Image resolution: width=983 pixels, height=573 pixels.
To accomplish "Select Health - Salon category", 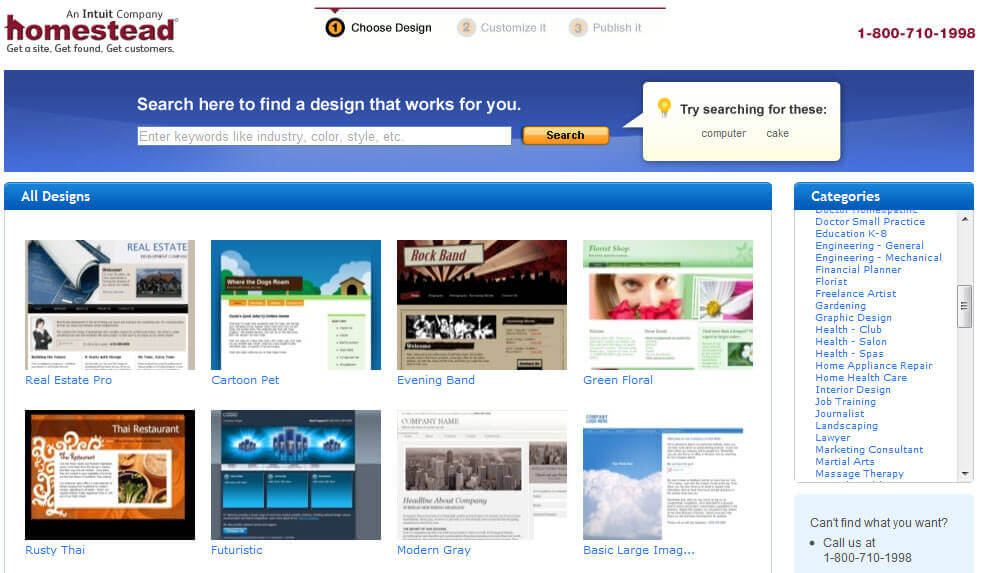I will pos(851,342).
